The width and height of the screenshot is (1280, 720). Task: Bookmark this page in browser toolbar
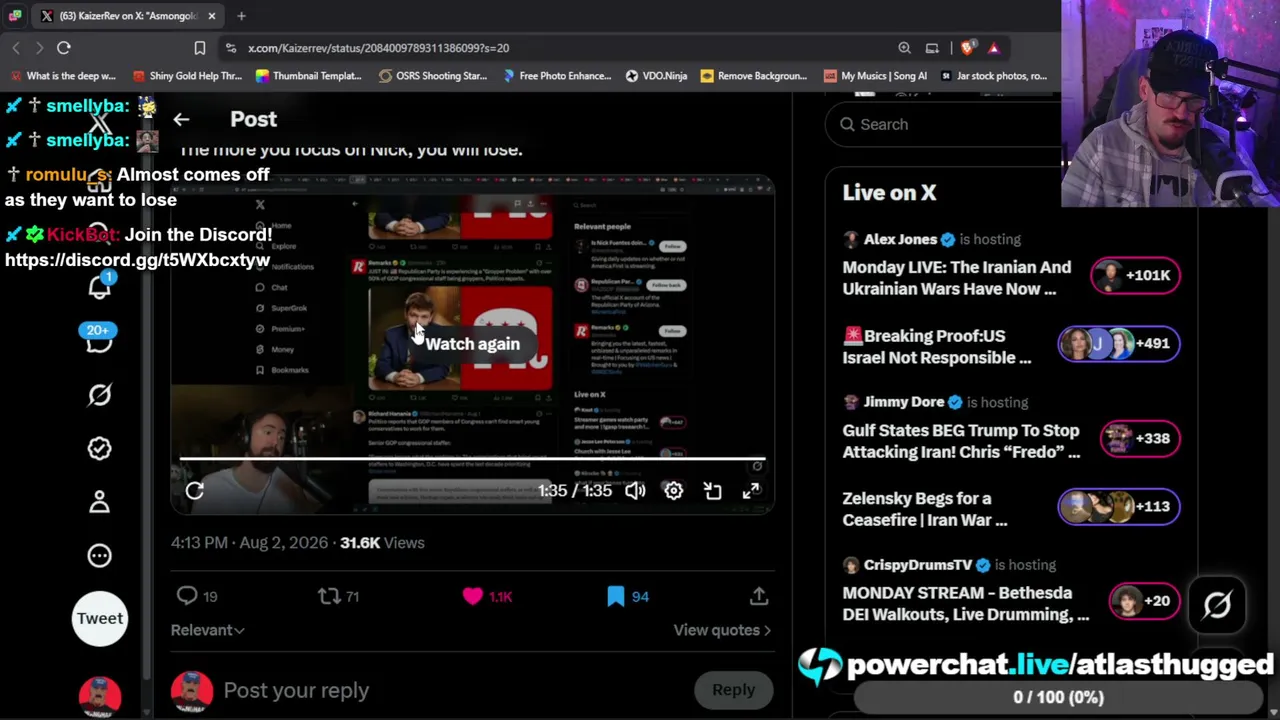pyautogui.click(x=200, y=47)
